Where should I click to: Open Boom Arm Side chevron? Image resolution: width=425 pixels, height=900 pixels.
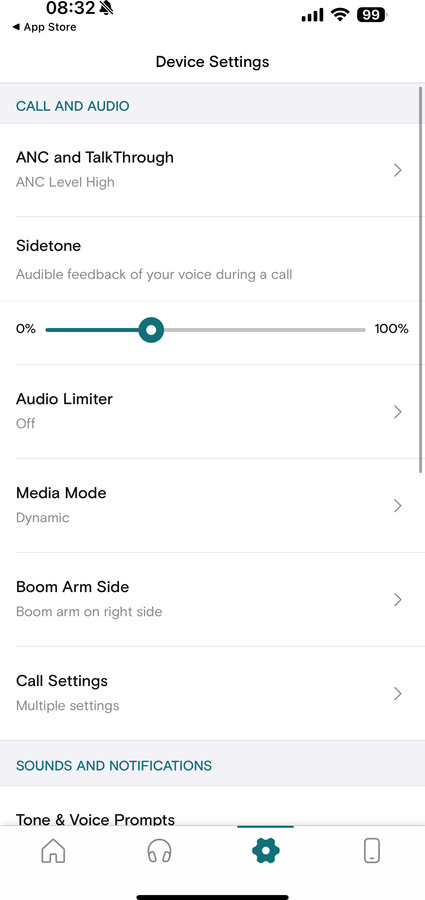tap(397, 600)
